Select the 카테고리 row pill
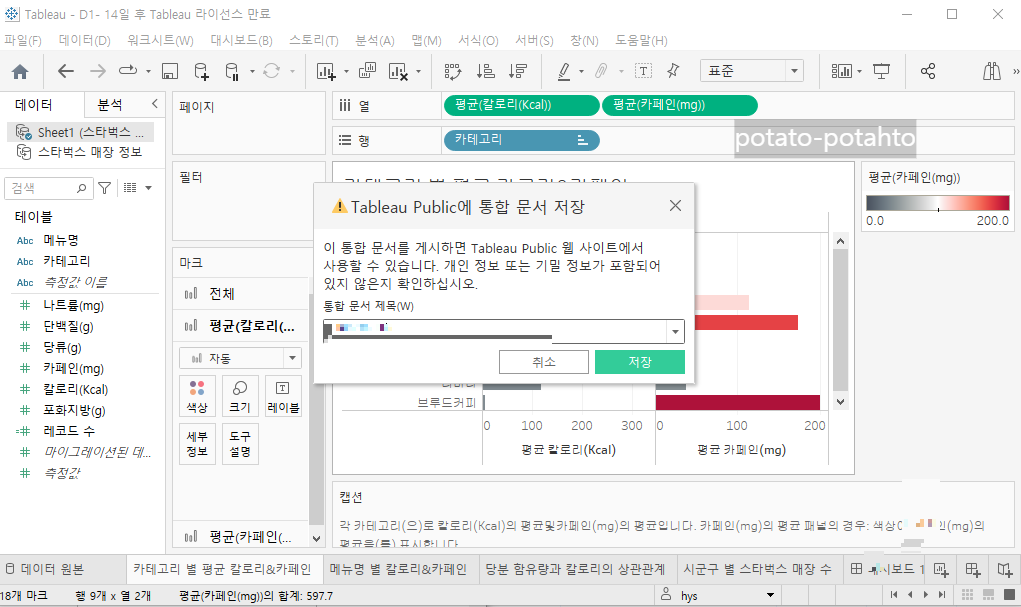Image resolution: width=1021 pixels, height=607 pixels. [521, 140]
